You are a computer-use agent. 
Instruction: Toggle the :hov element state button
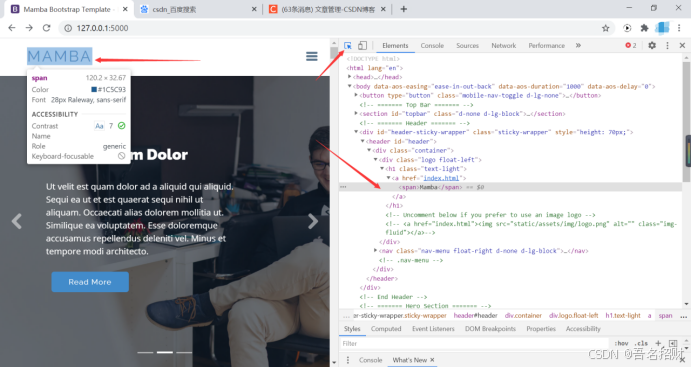(x=621, y=343)
